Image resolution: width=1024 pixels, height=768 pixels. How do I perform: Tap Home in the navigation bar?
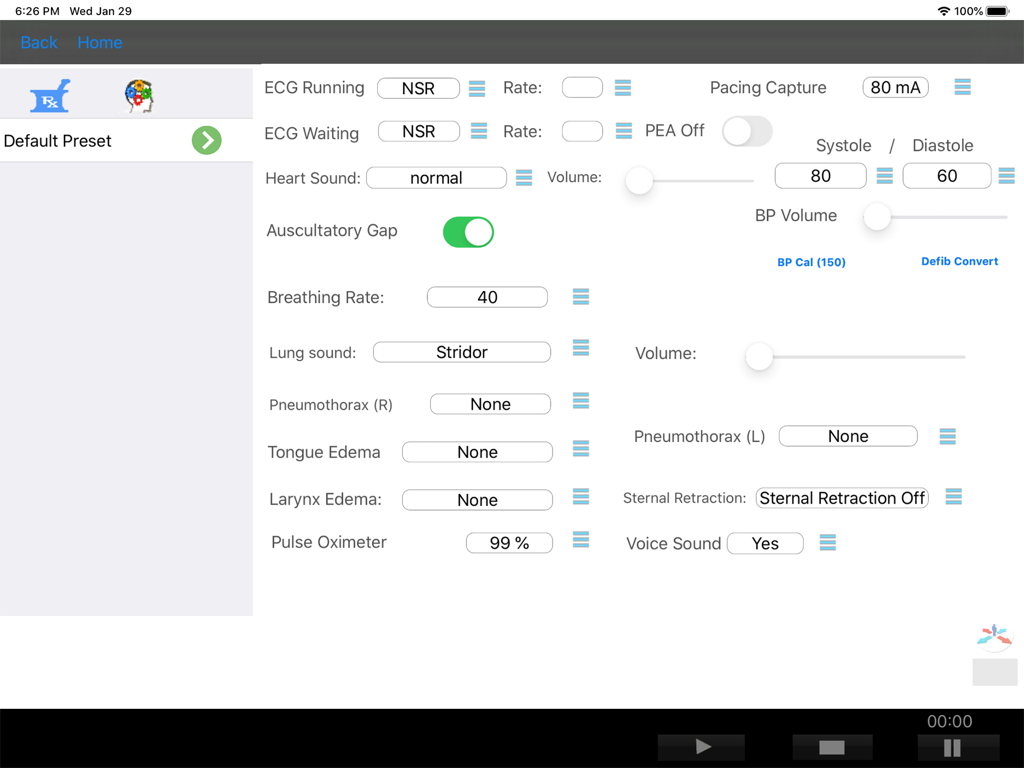(x=100, y=42)
